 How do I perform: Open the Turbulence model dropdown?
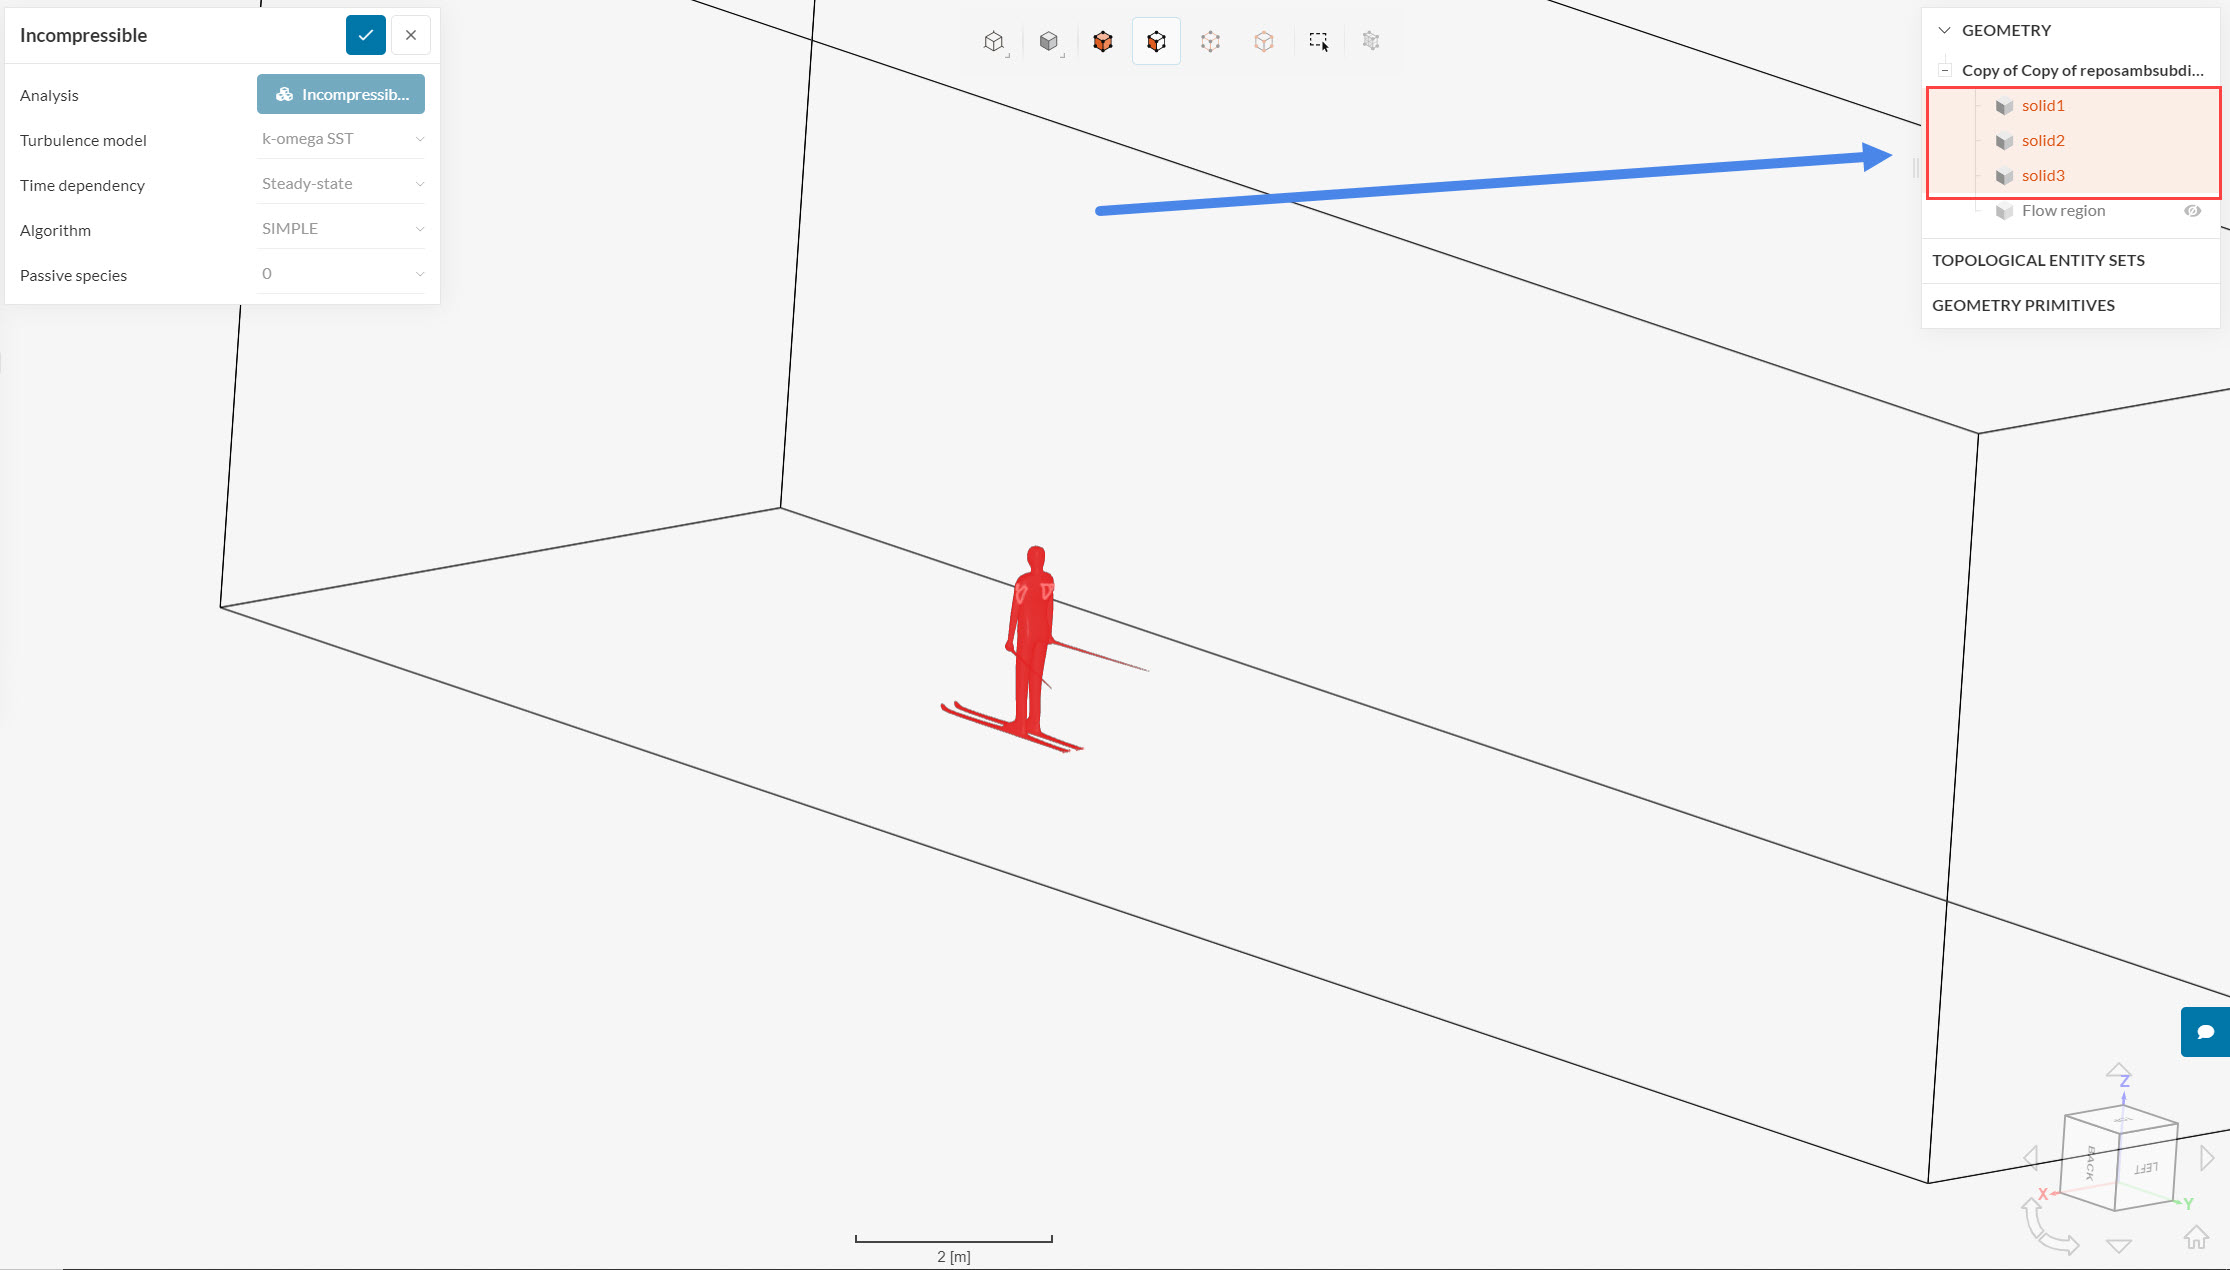[x=341, y=139]
